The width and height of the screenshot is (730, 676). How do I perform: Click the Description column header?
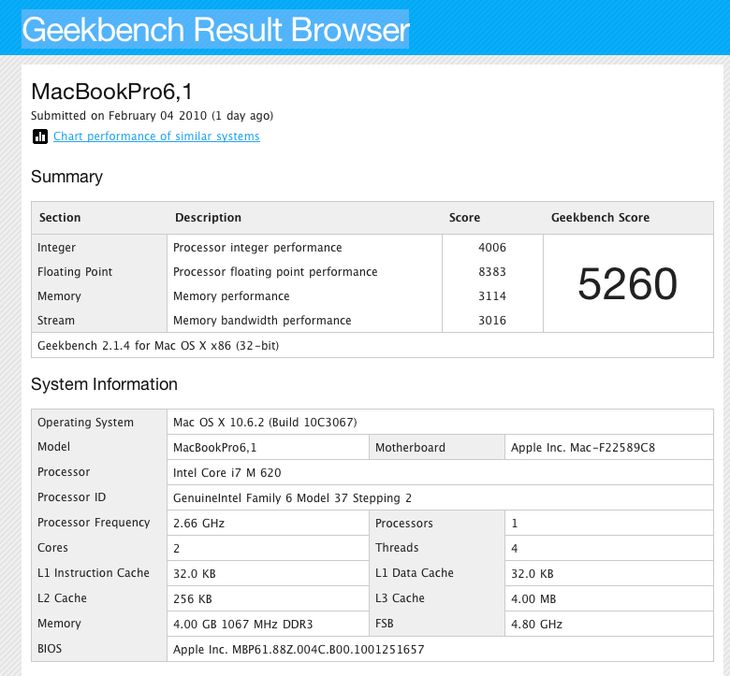click(208, 217)
